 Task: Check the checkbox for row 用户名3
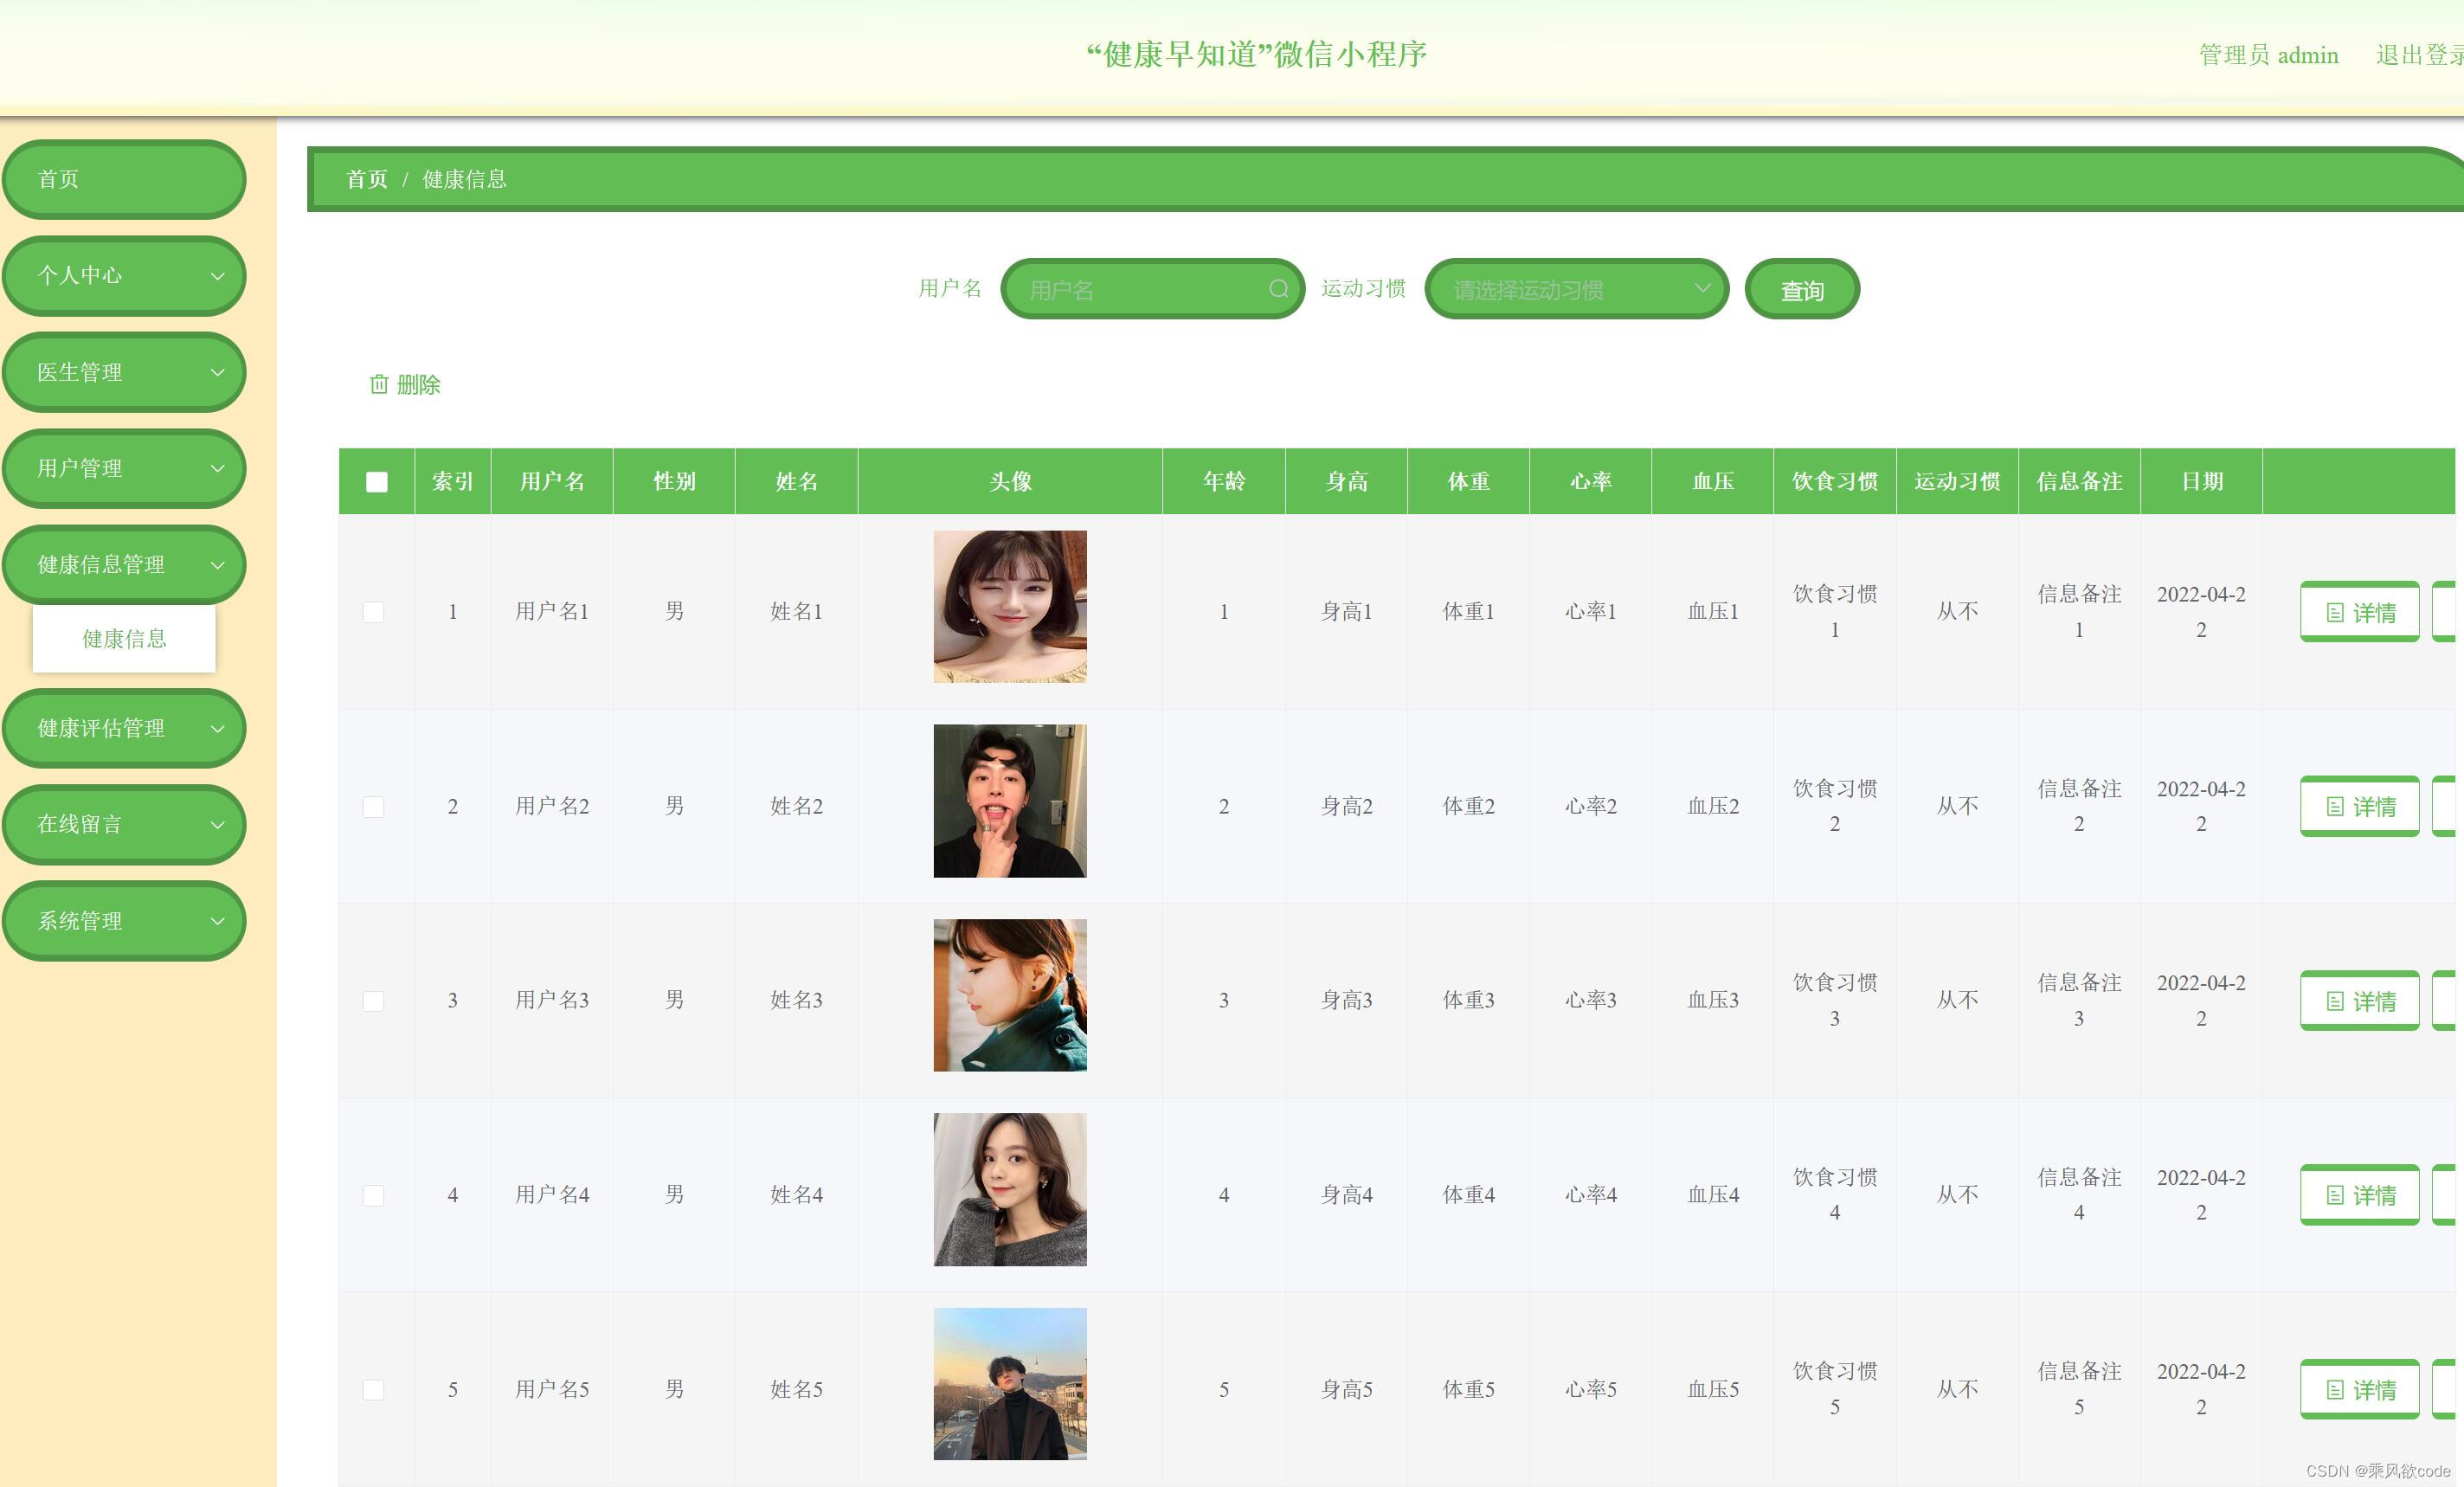[373, 1001]
